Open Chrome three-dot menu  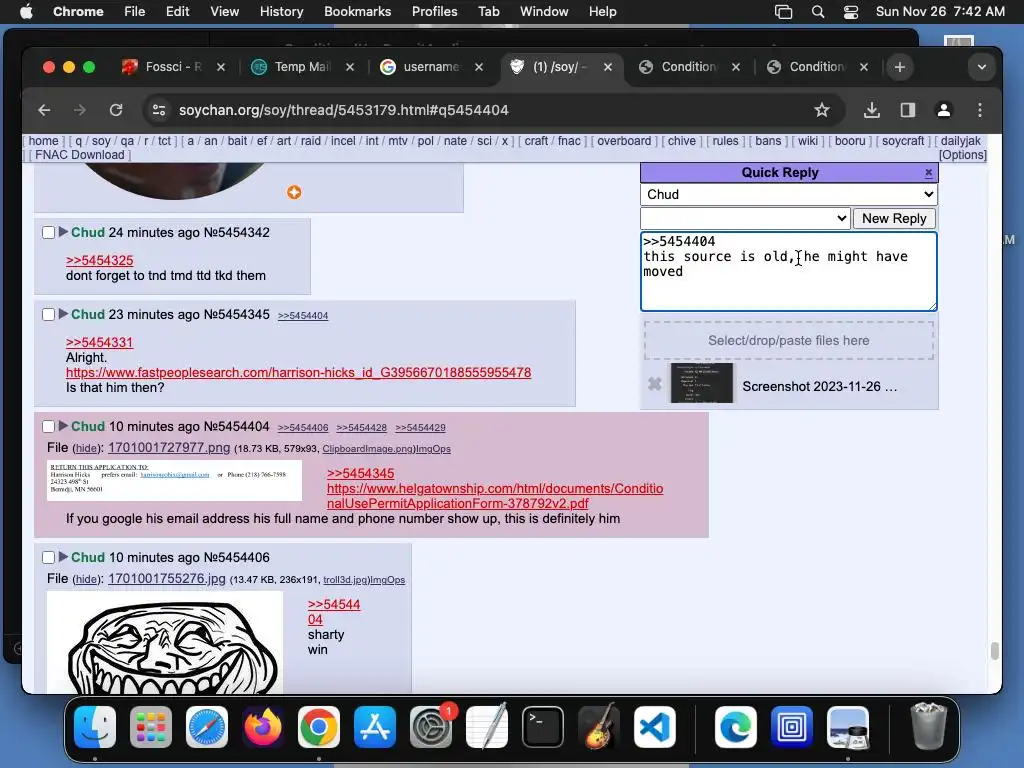click(980, 110)
